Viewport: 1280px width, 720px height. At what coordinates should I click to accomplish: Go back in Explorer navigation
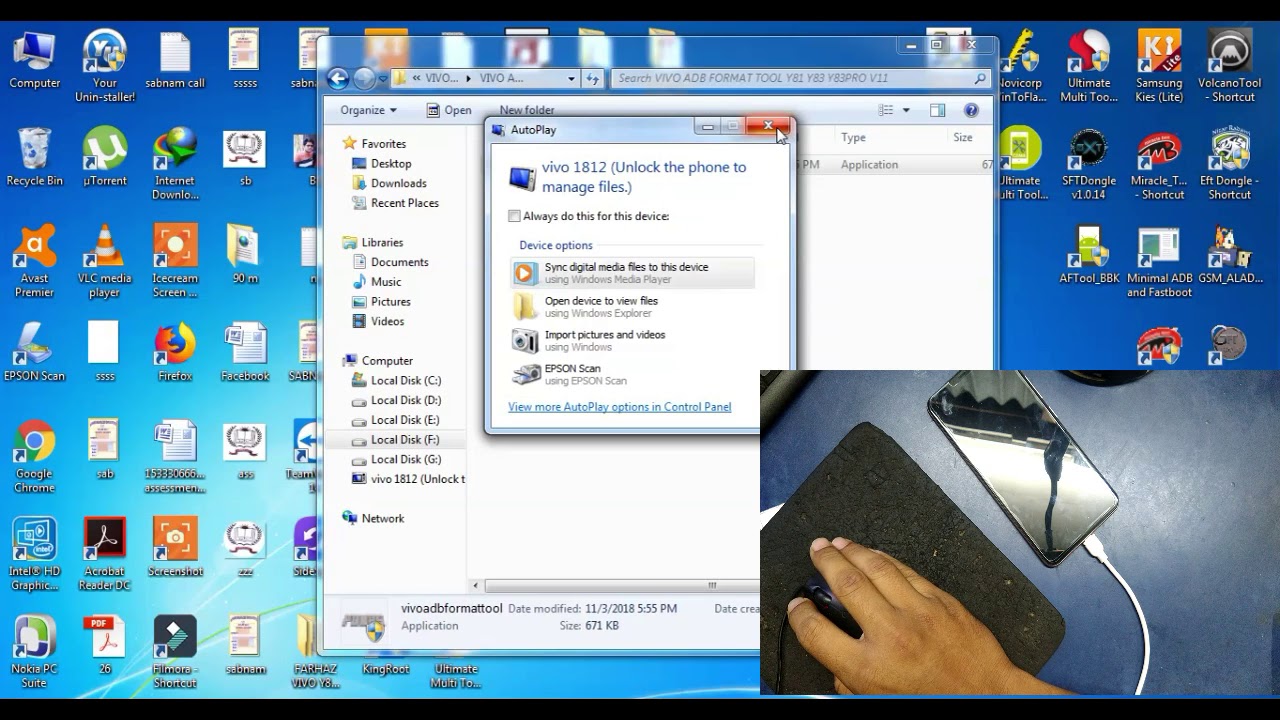[338, 78]
